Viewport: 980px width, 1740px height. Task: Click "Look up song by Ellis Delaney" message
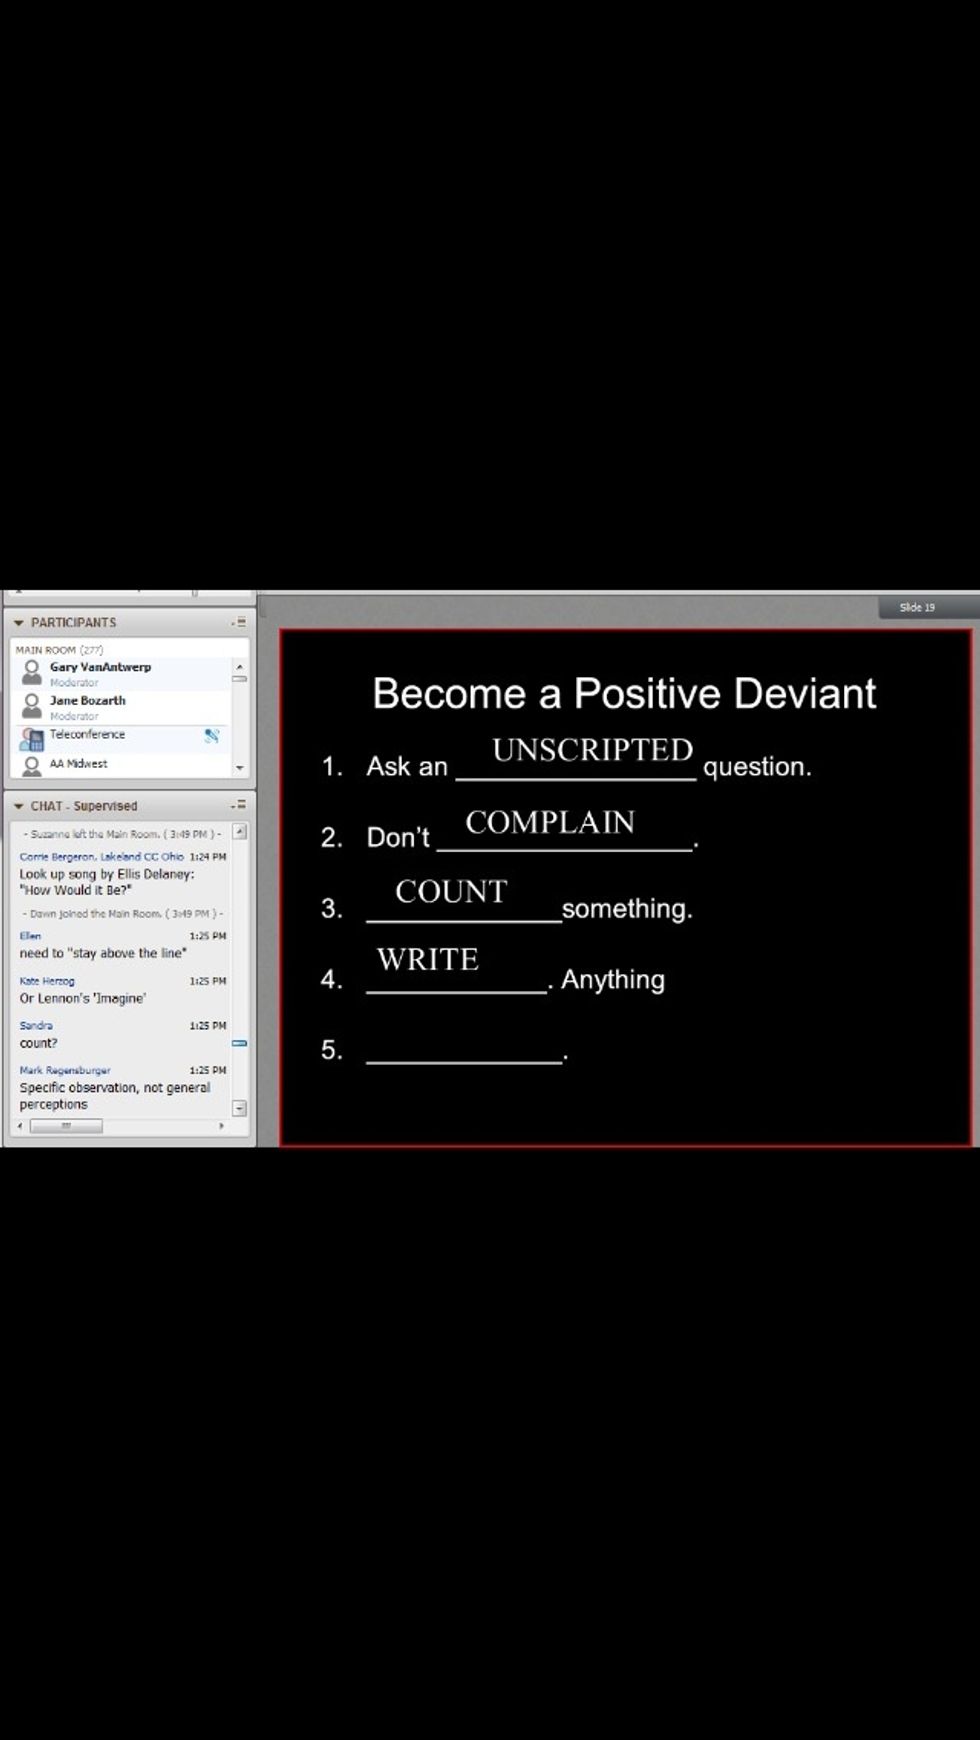click(107, 882)
